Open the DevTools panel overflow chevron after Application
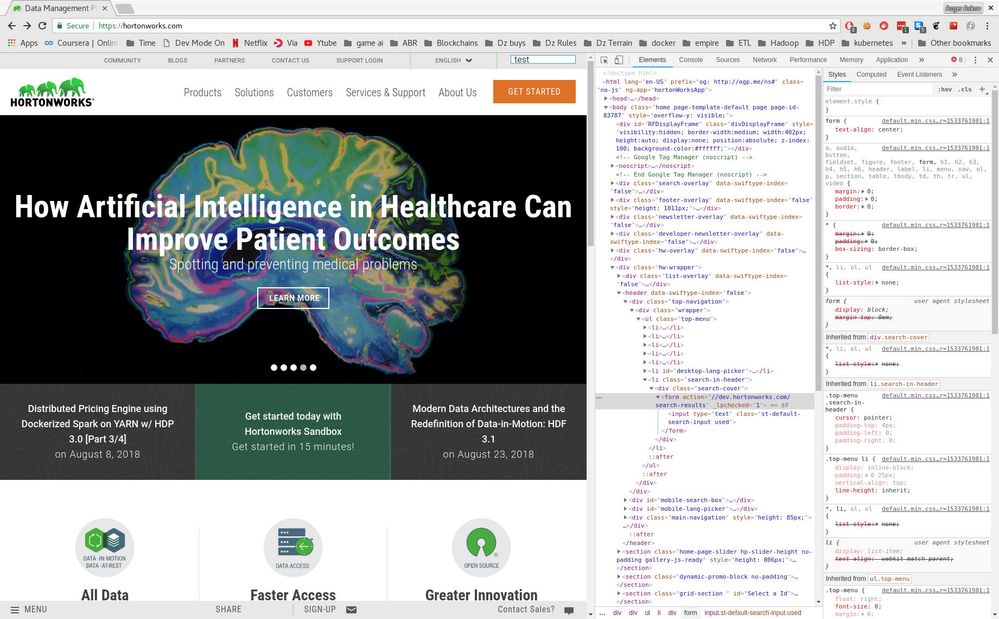This screenshot has height=619, width=999. click(920, 60)
